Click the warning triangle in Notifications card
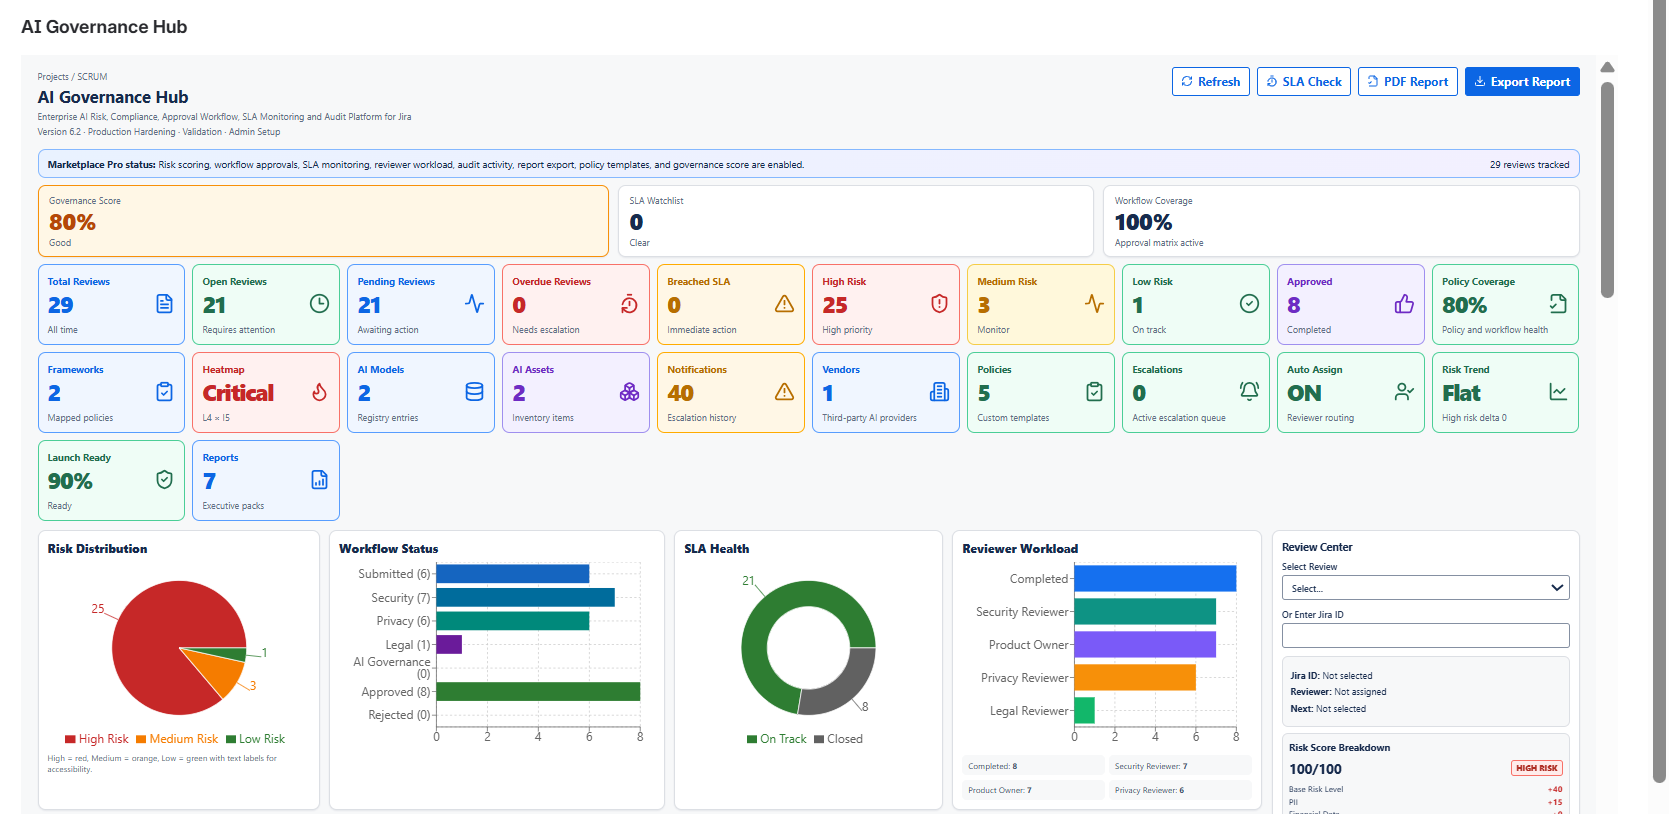 coord(784,392)
